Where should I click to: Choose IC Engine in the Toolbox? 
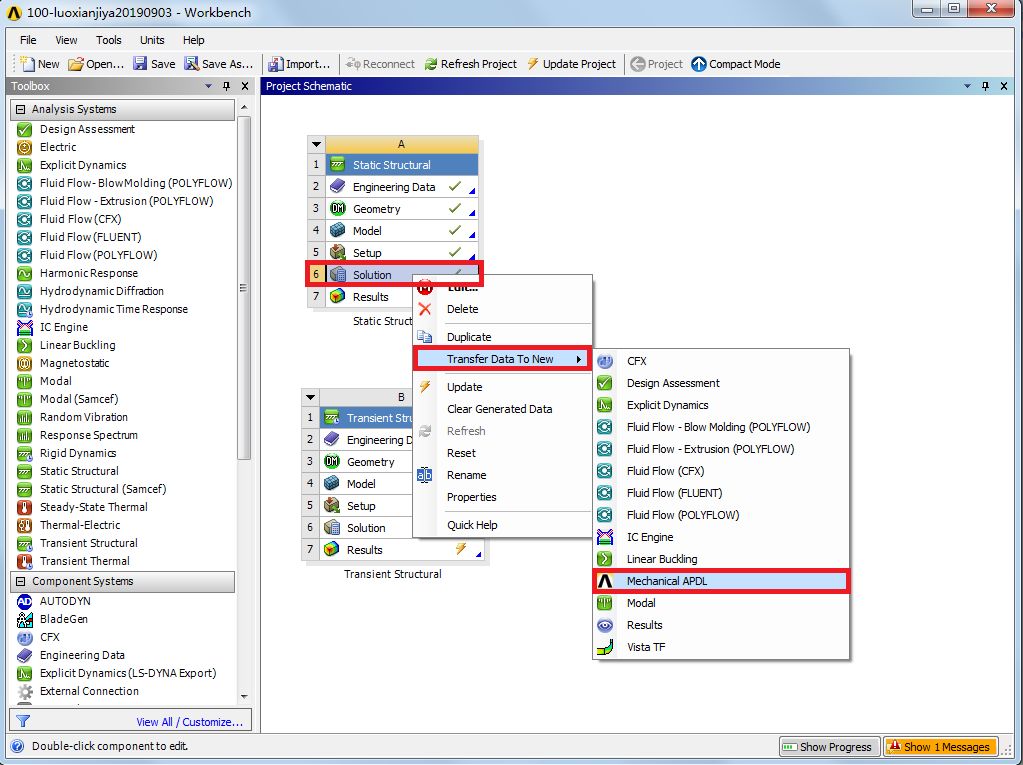pyautogui.click(x=63, y=327)
